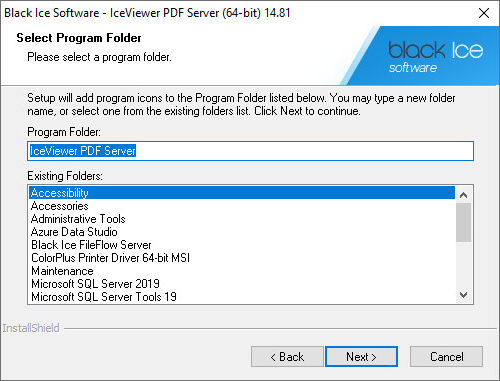Click the Black Ice Software logo
The height and width of the screenshot is (381, 500).
[435, 56]
